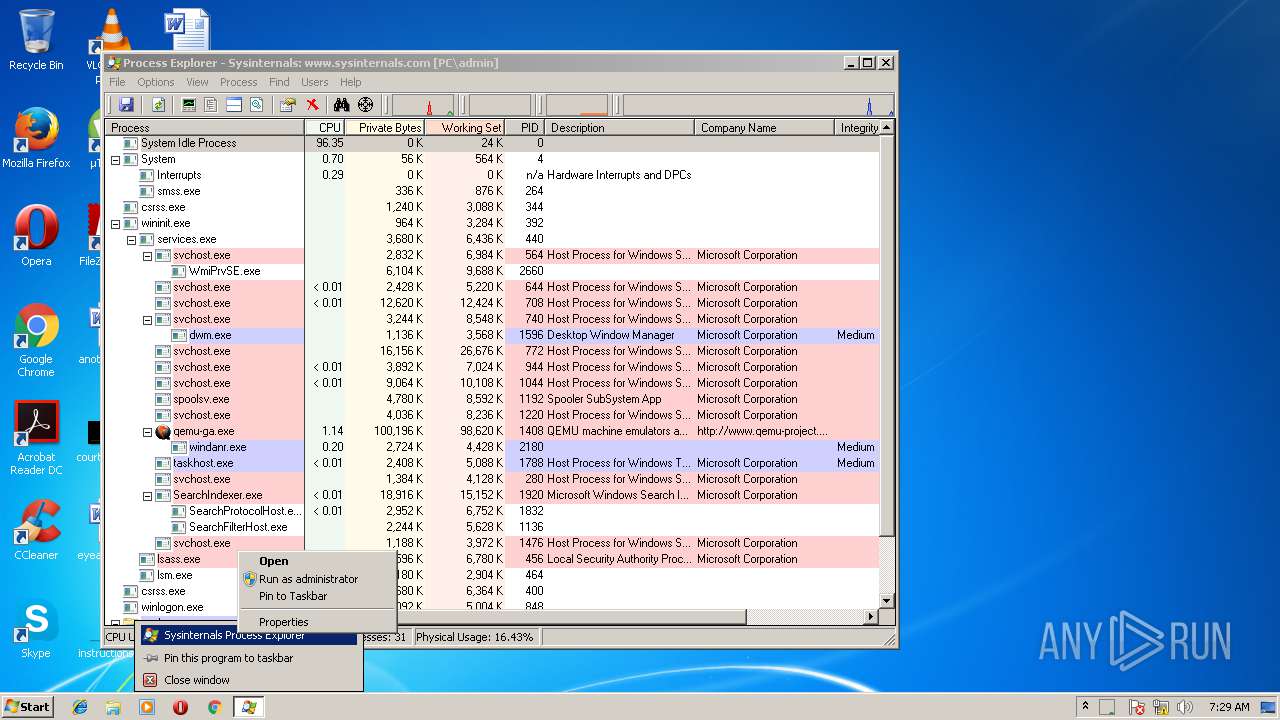Click Pin this program to taskbar
Viewport: 1280px width, 720px height.
click(248, 658)
